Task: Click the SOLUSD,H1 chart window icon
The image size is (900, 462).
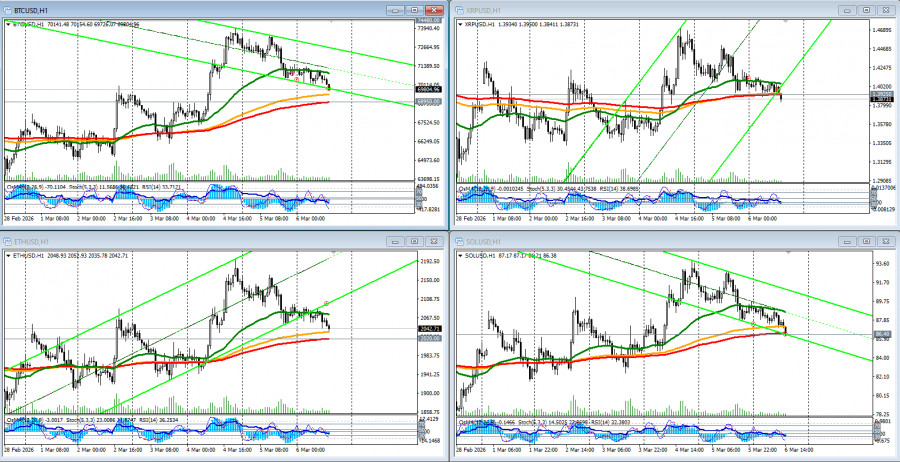Action: pyautogui.click(x=461, y=241)
